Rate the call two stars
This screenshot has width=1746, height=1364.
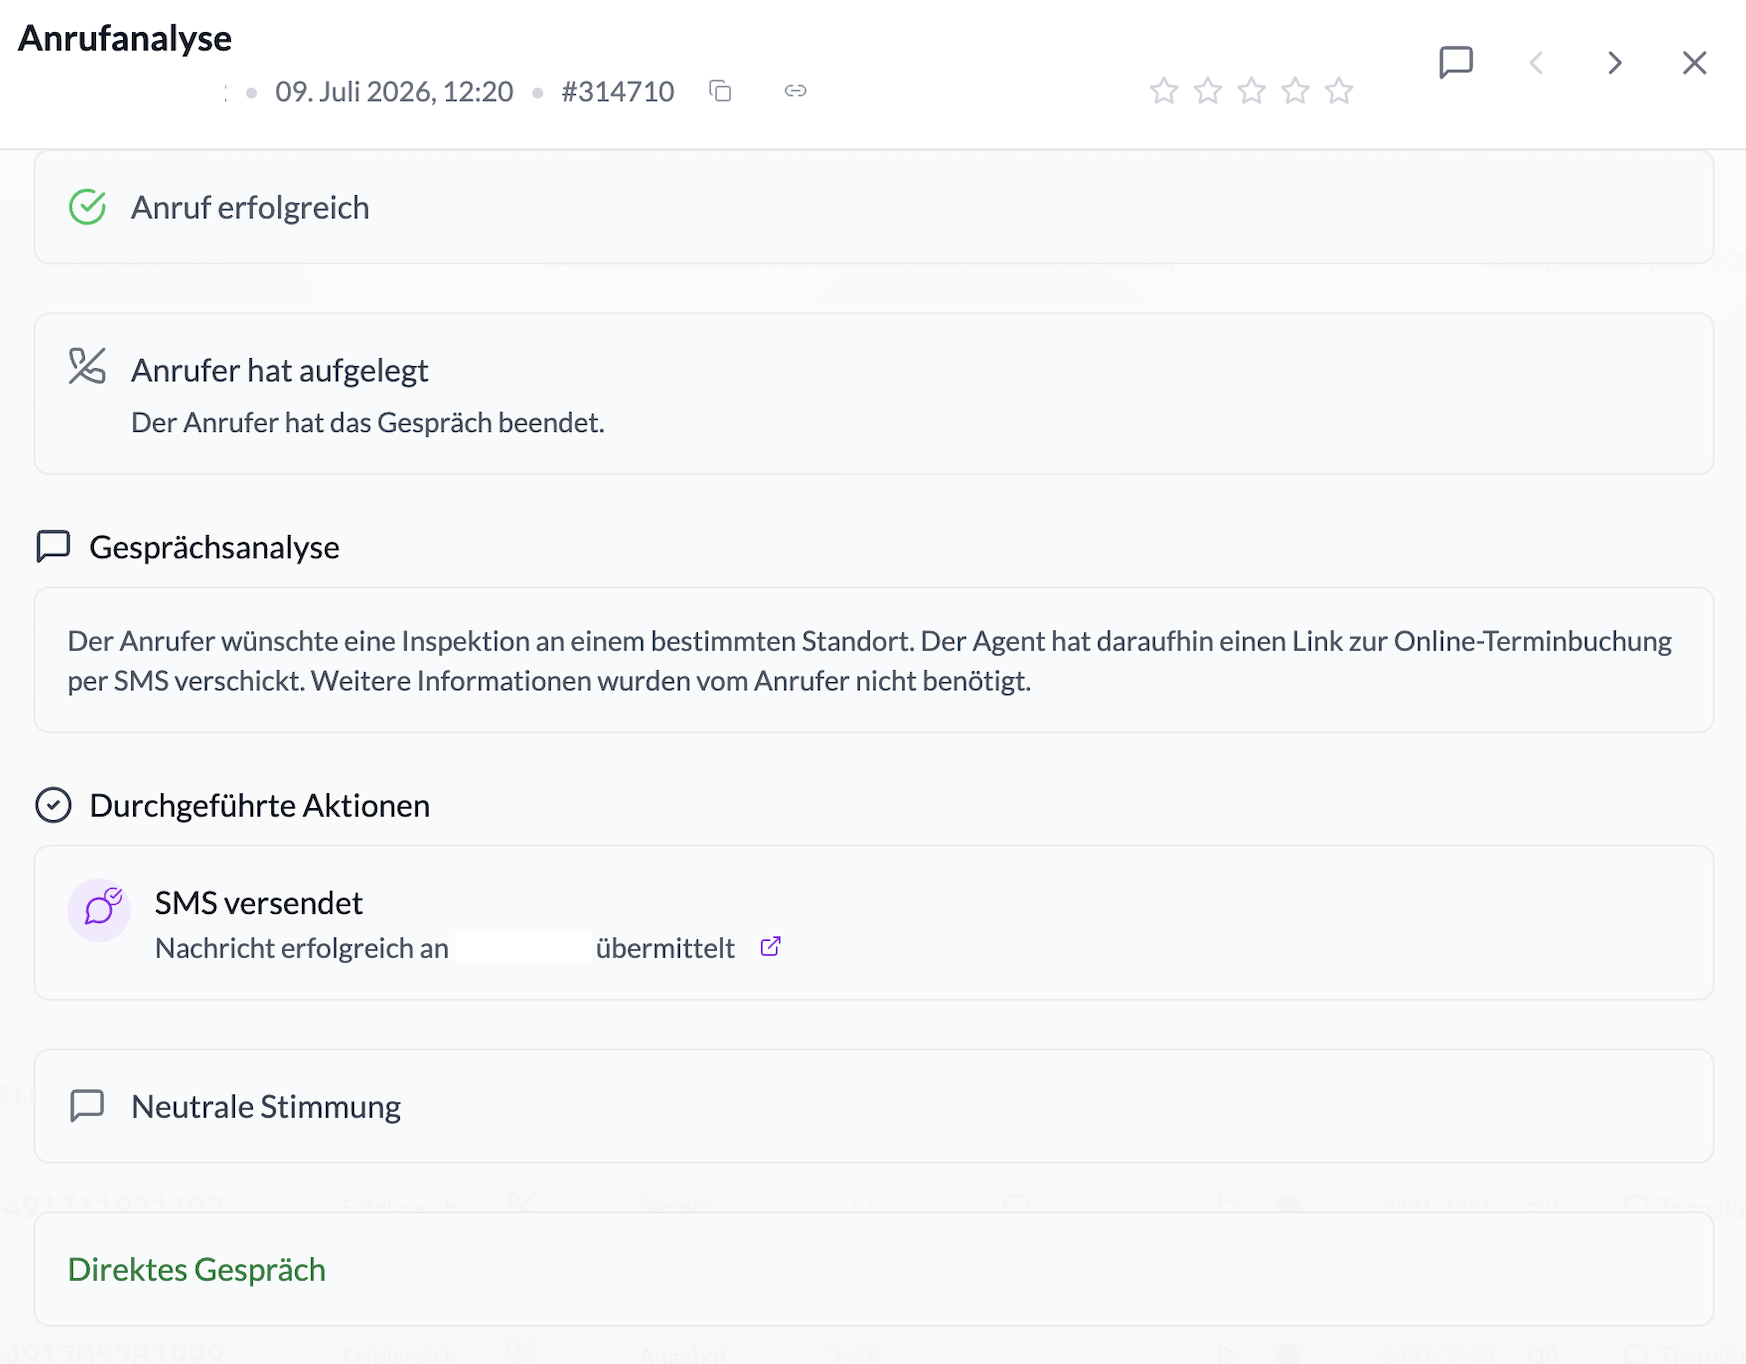1208,91
